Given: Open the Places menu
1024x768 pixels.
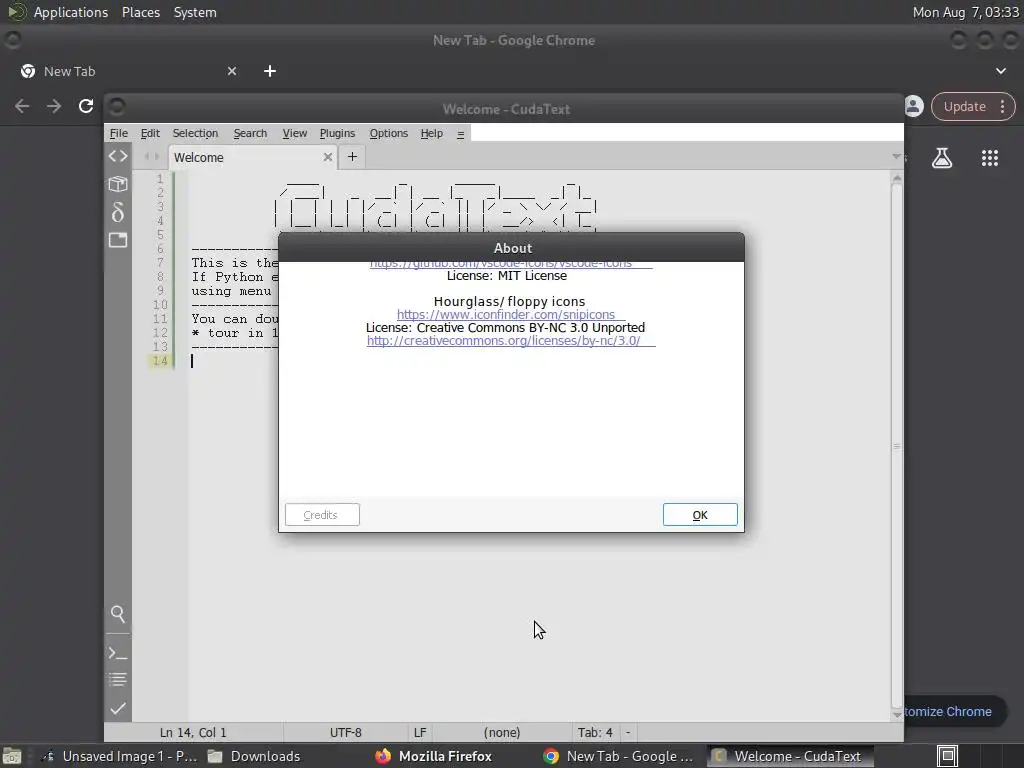Looking at the screenshot, I should click(141, 12).
